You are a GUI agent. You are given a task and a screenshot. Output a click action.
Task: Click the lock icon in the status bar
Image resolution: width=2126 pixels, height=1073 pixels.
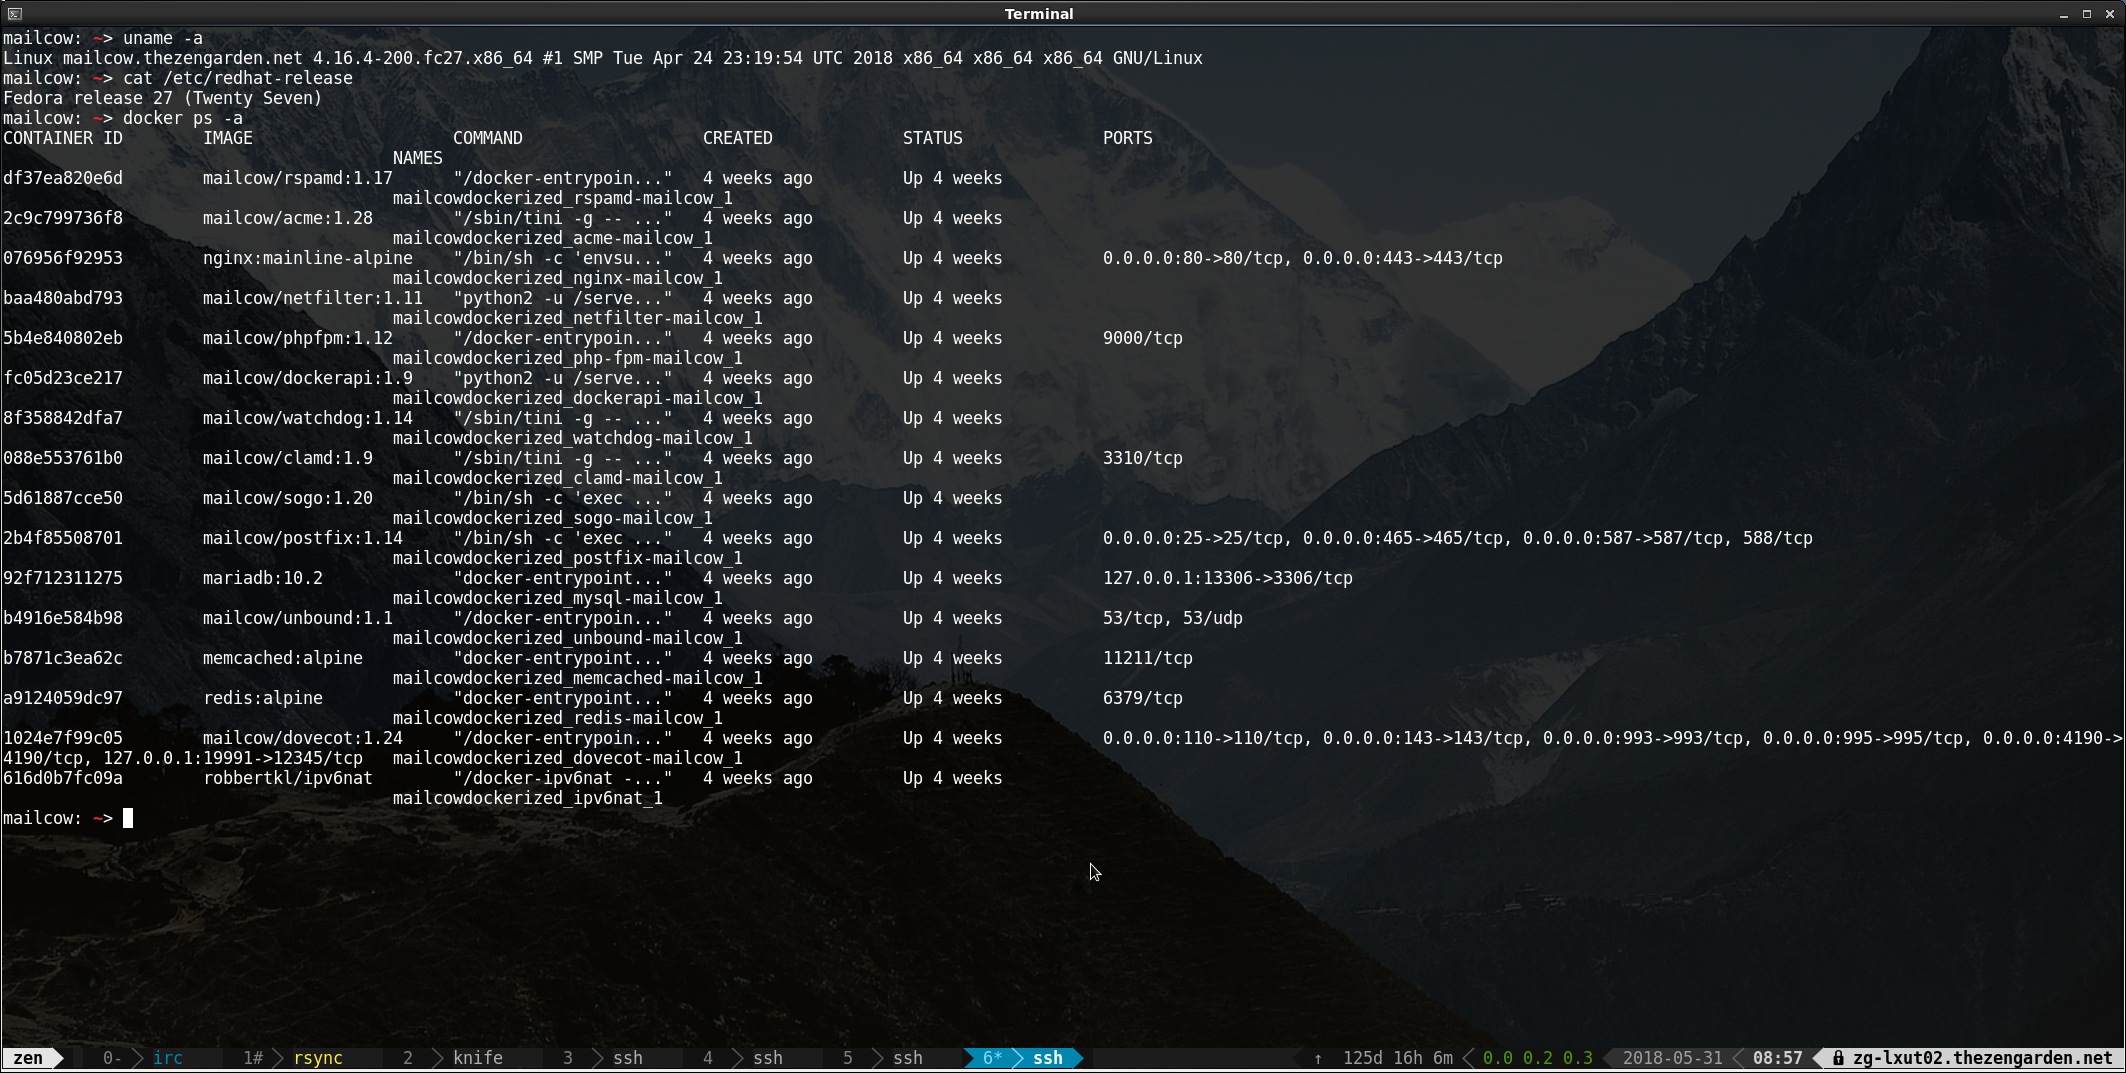(x=1838, y=1058)
